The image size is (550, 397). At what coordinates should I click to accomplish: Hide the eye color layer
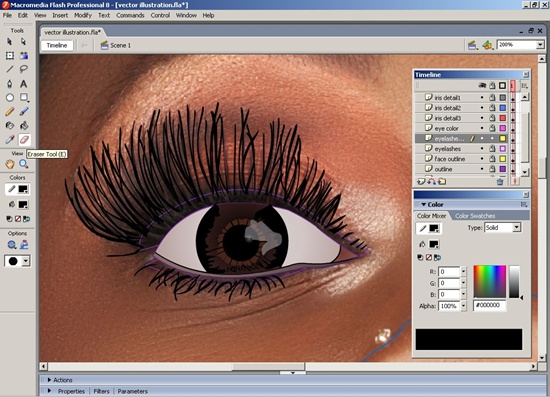click(x=482, y=128)
